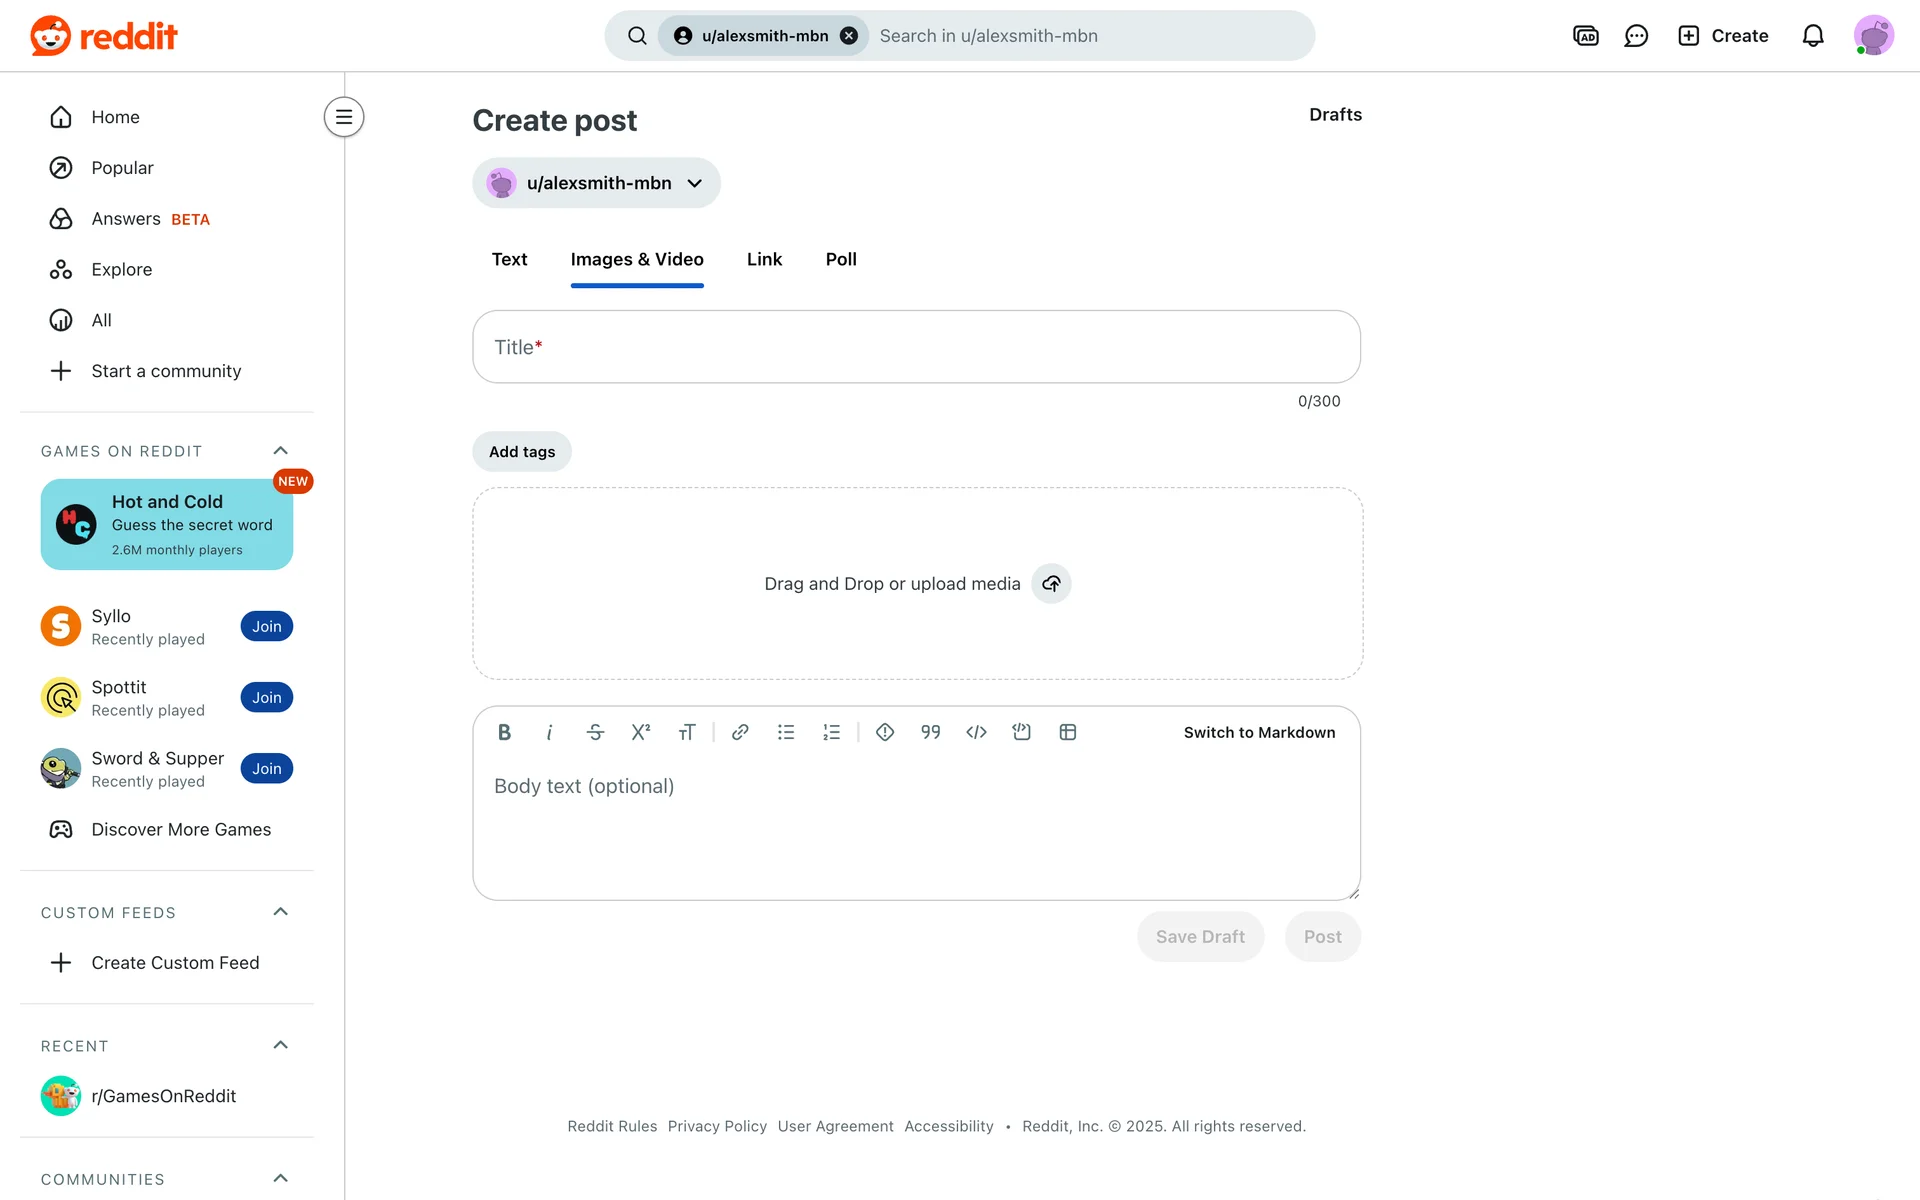
Task: Apply strikethrough formatting
Action: click(x=595, y=733)
